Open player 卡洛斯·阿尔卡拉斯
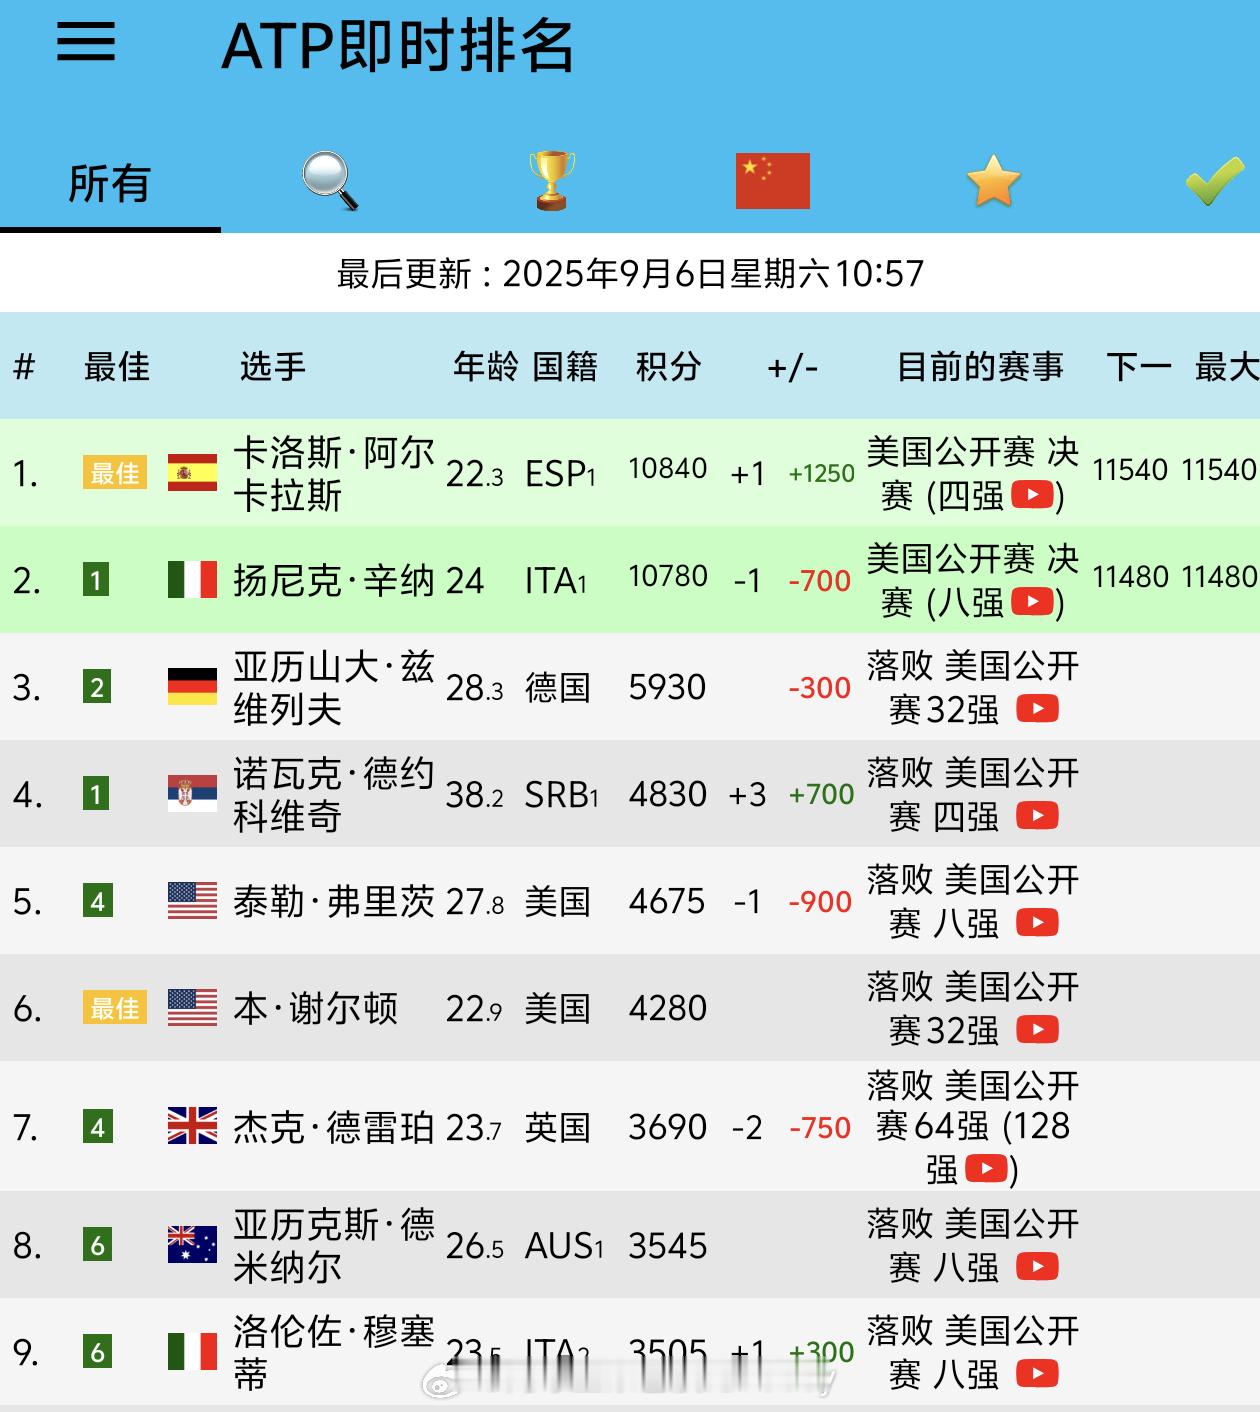This screenshot has width=1260, height=1412. 333,474
